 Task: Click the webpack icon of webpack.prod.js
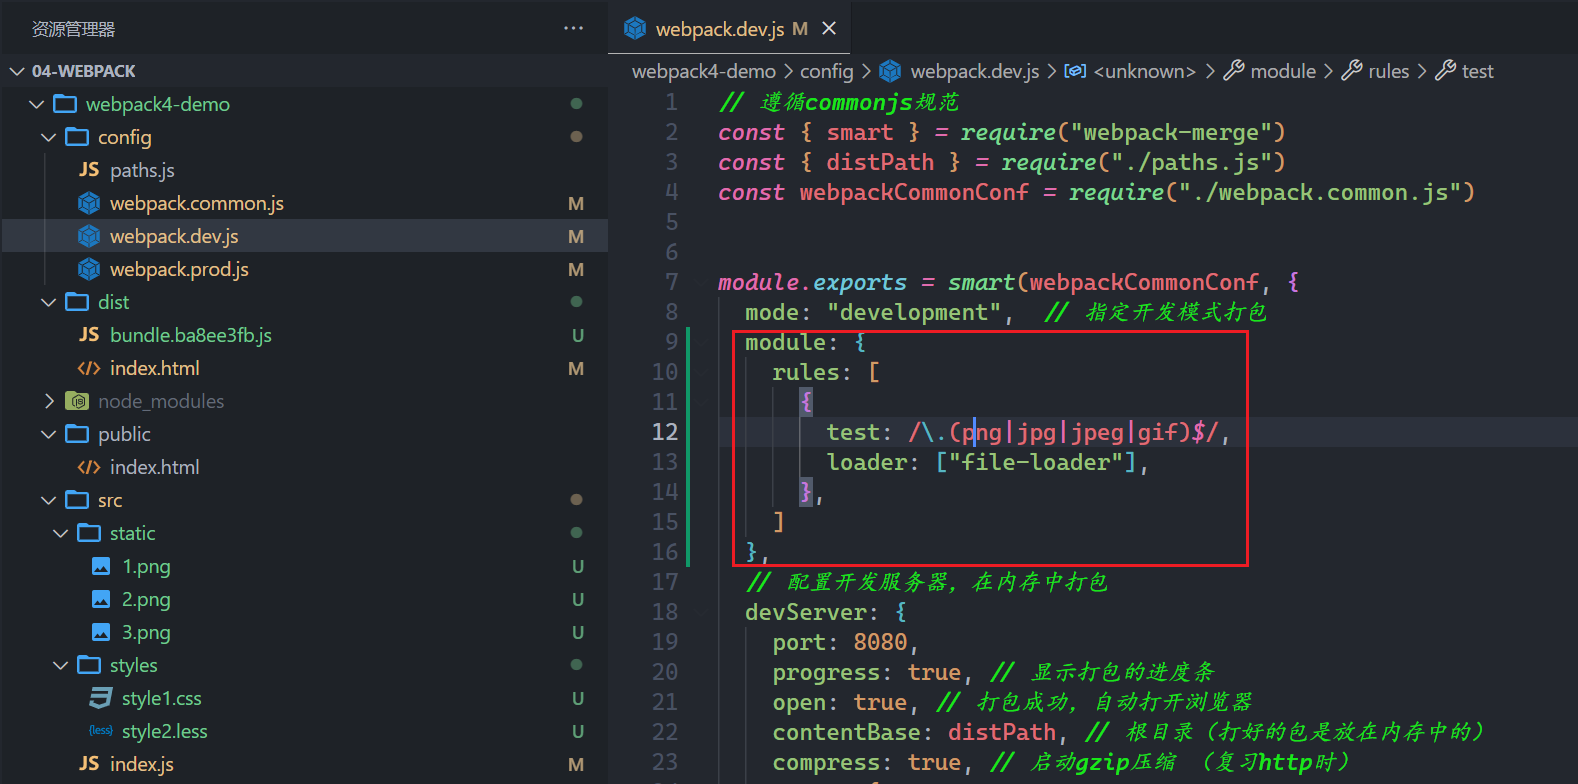89,269
